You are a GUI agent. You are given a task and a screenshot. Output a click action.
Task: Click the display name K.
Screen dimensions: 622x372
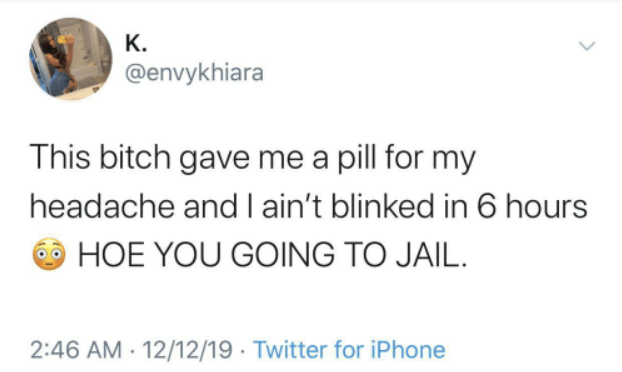[x=136, y=43]
